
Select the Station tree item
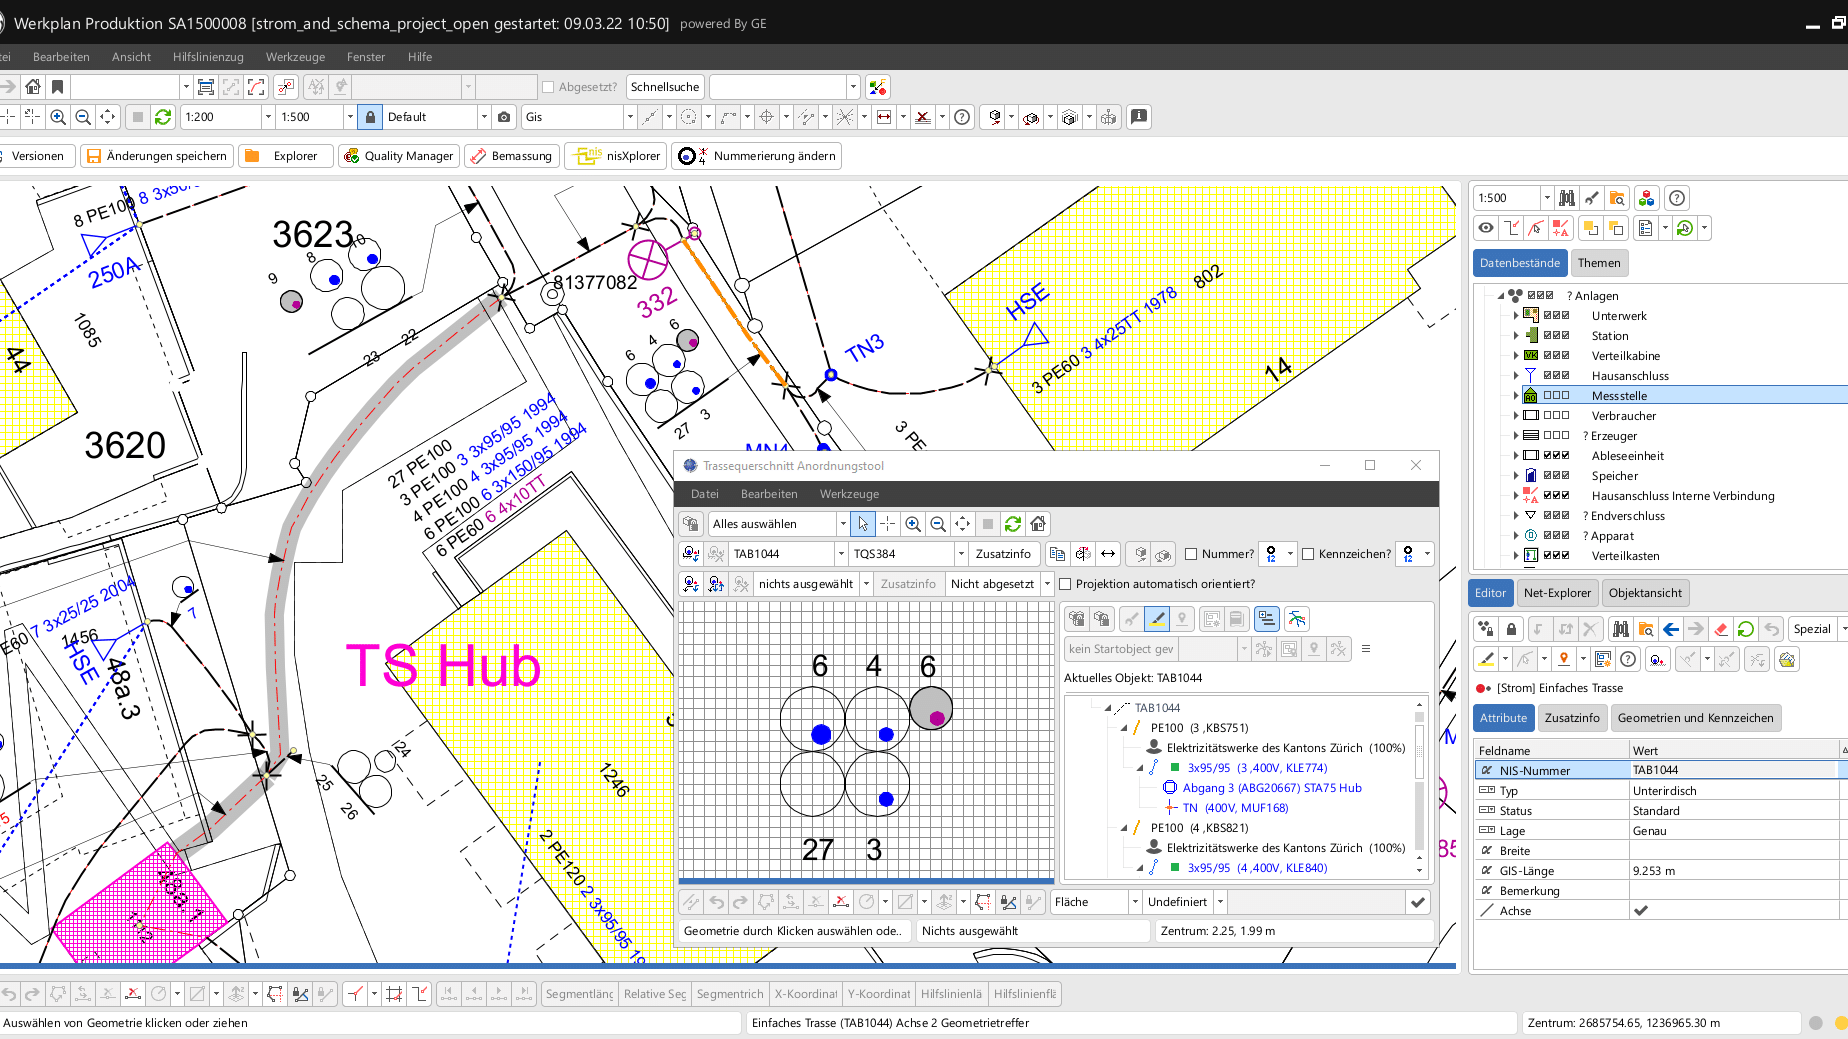click(1609, 336)
